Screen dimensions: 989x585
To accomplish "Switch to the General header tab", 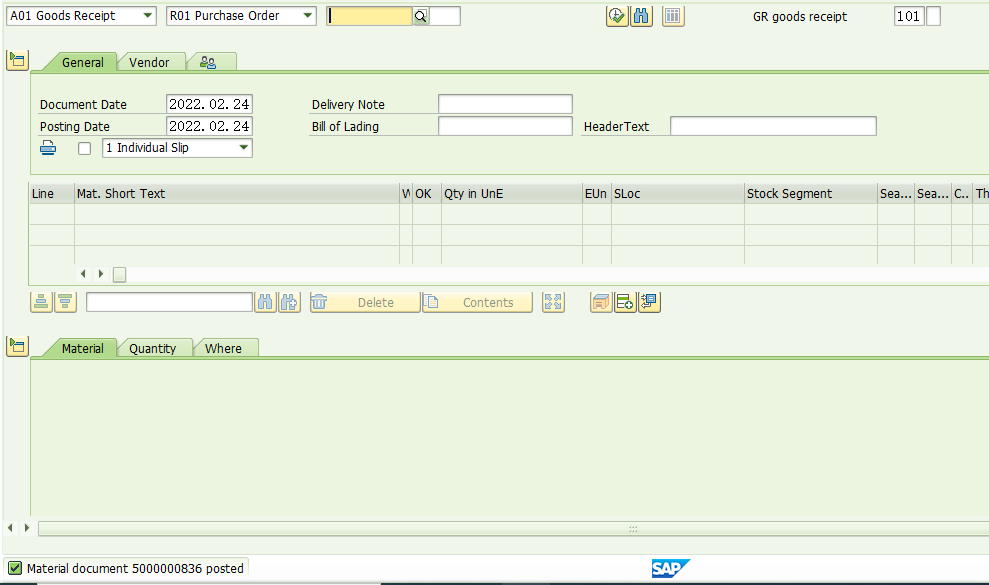I will point(83,62).
